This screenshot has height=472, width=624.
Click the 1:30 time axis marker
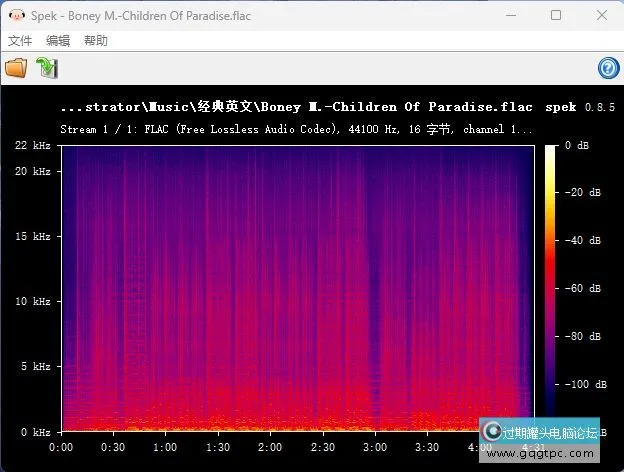219,447
